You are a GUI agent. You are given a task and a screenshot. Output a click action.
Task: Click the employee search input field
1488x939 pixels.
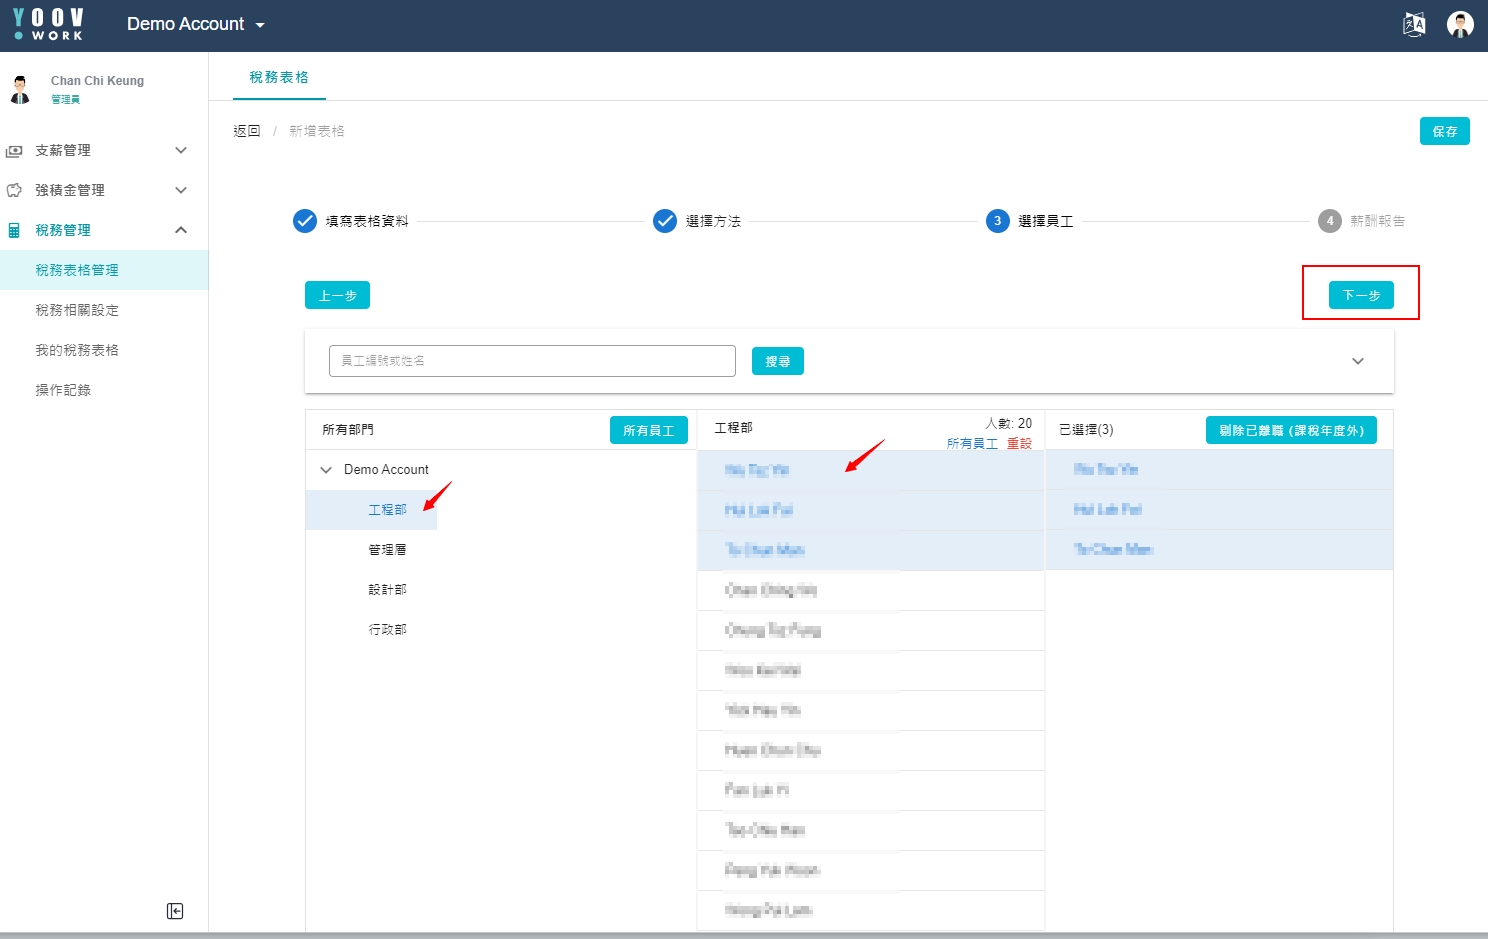coord(532,361)
